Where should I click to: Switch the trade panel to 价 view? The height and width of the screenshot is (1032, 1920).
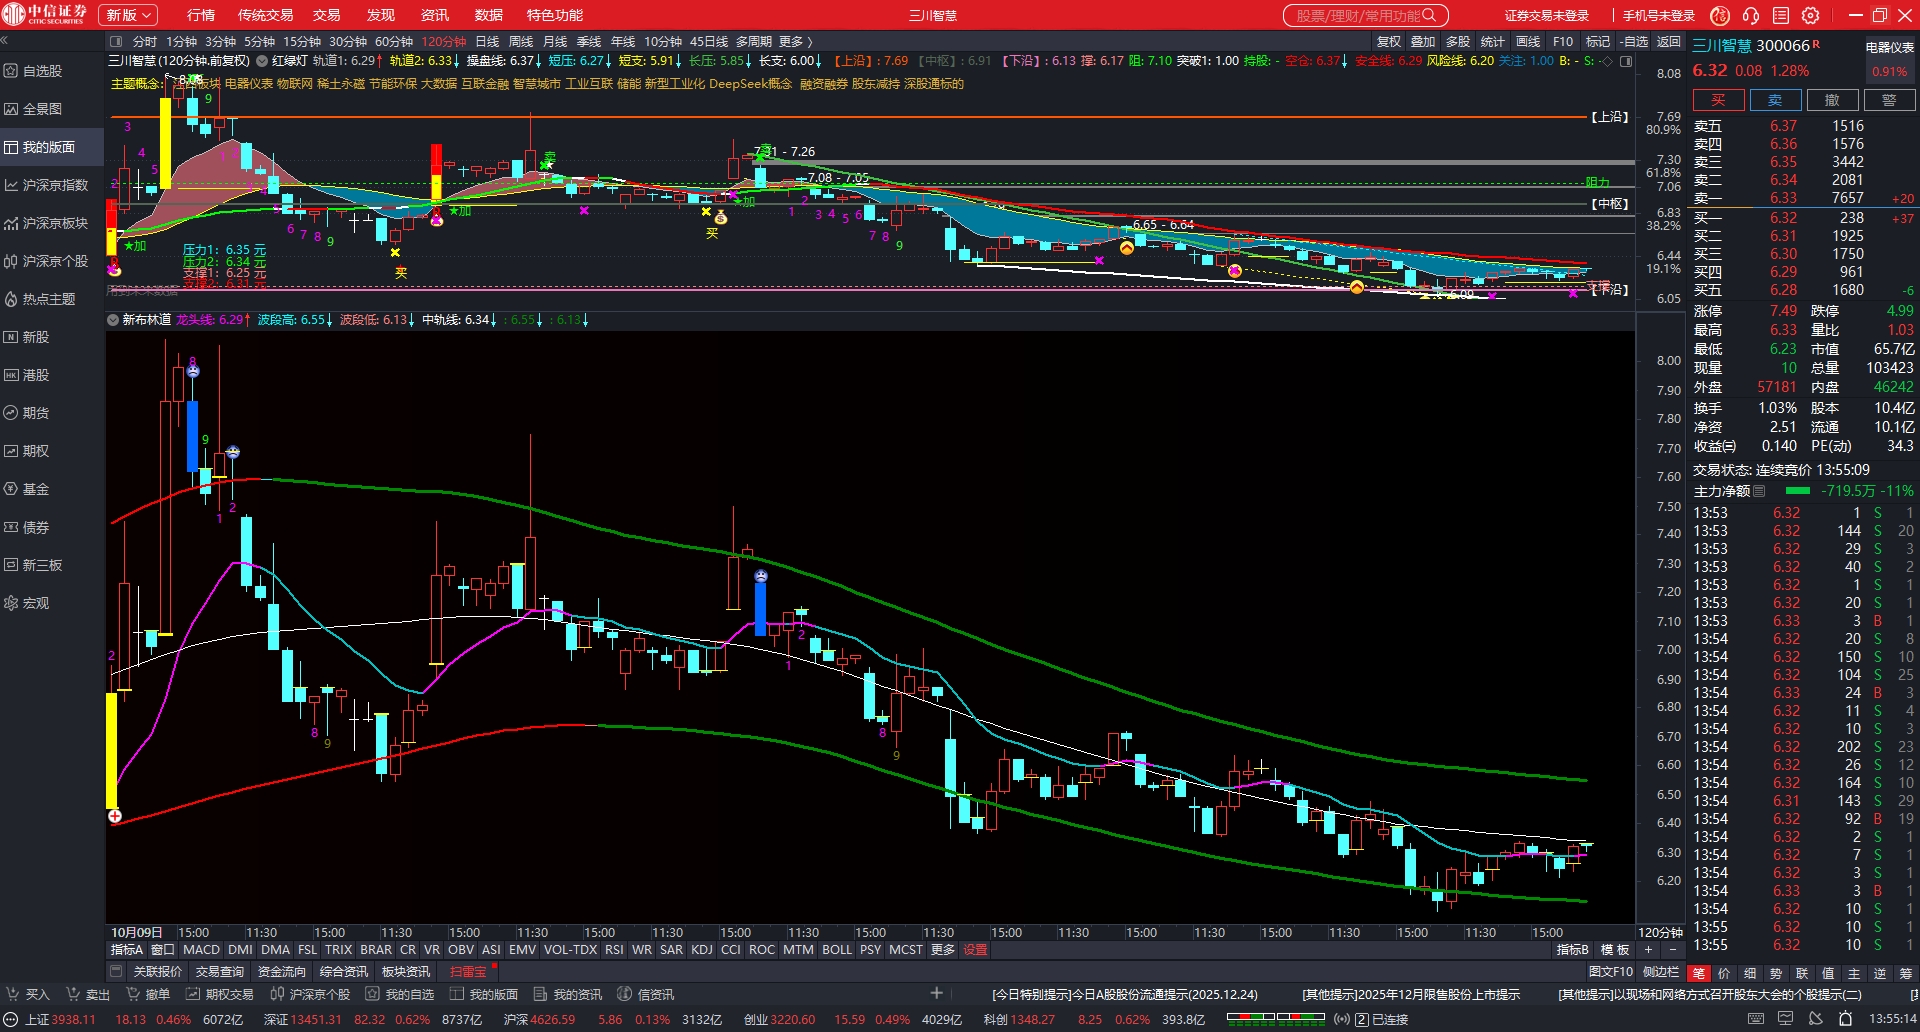click(x=1724, y=973)
